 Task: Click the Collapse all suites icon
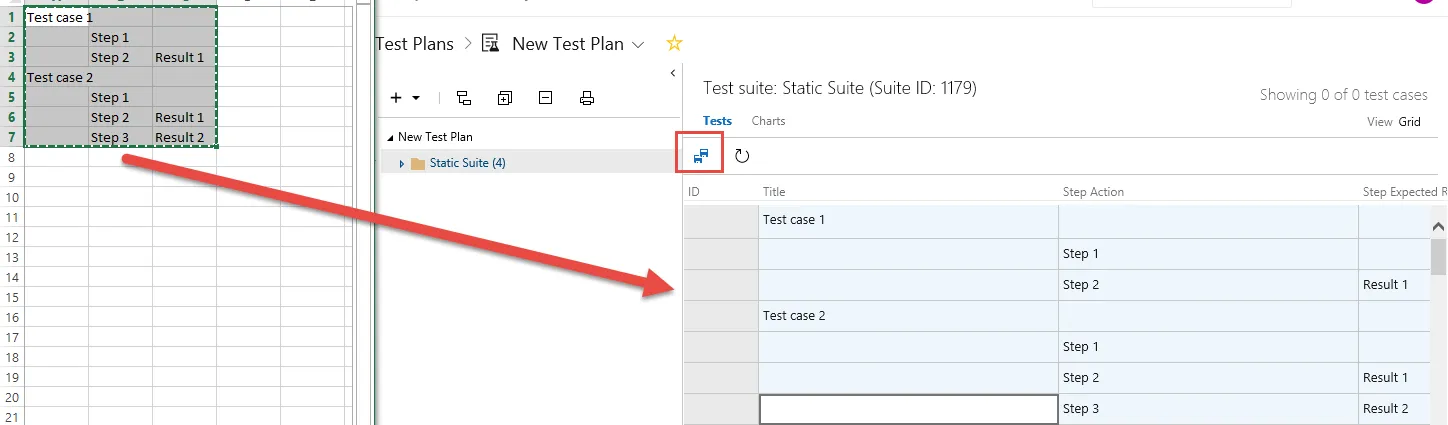tap(545, 98)
